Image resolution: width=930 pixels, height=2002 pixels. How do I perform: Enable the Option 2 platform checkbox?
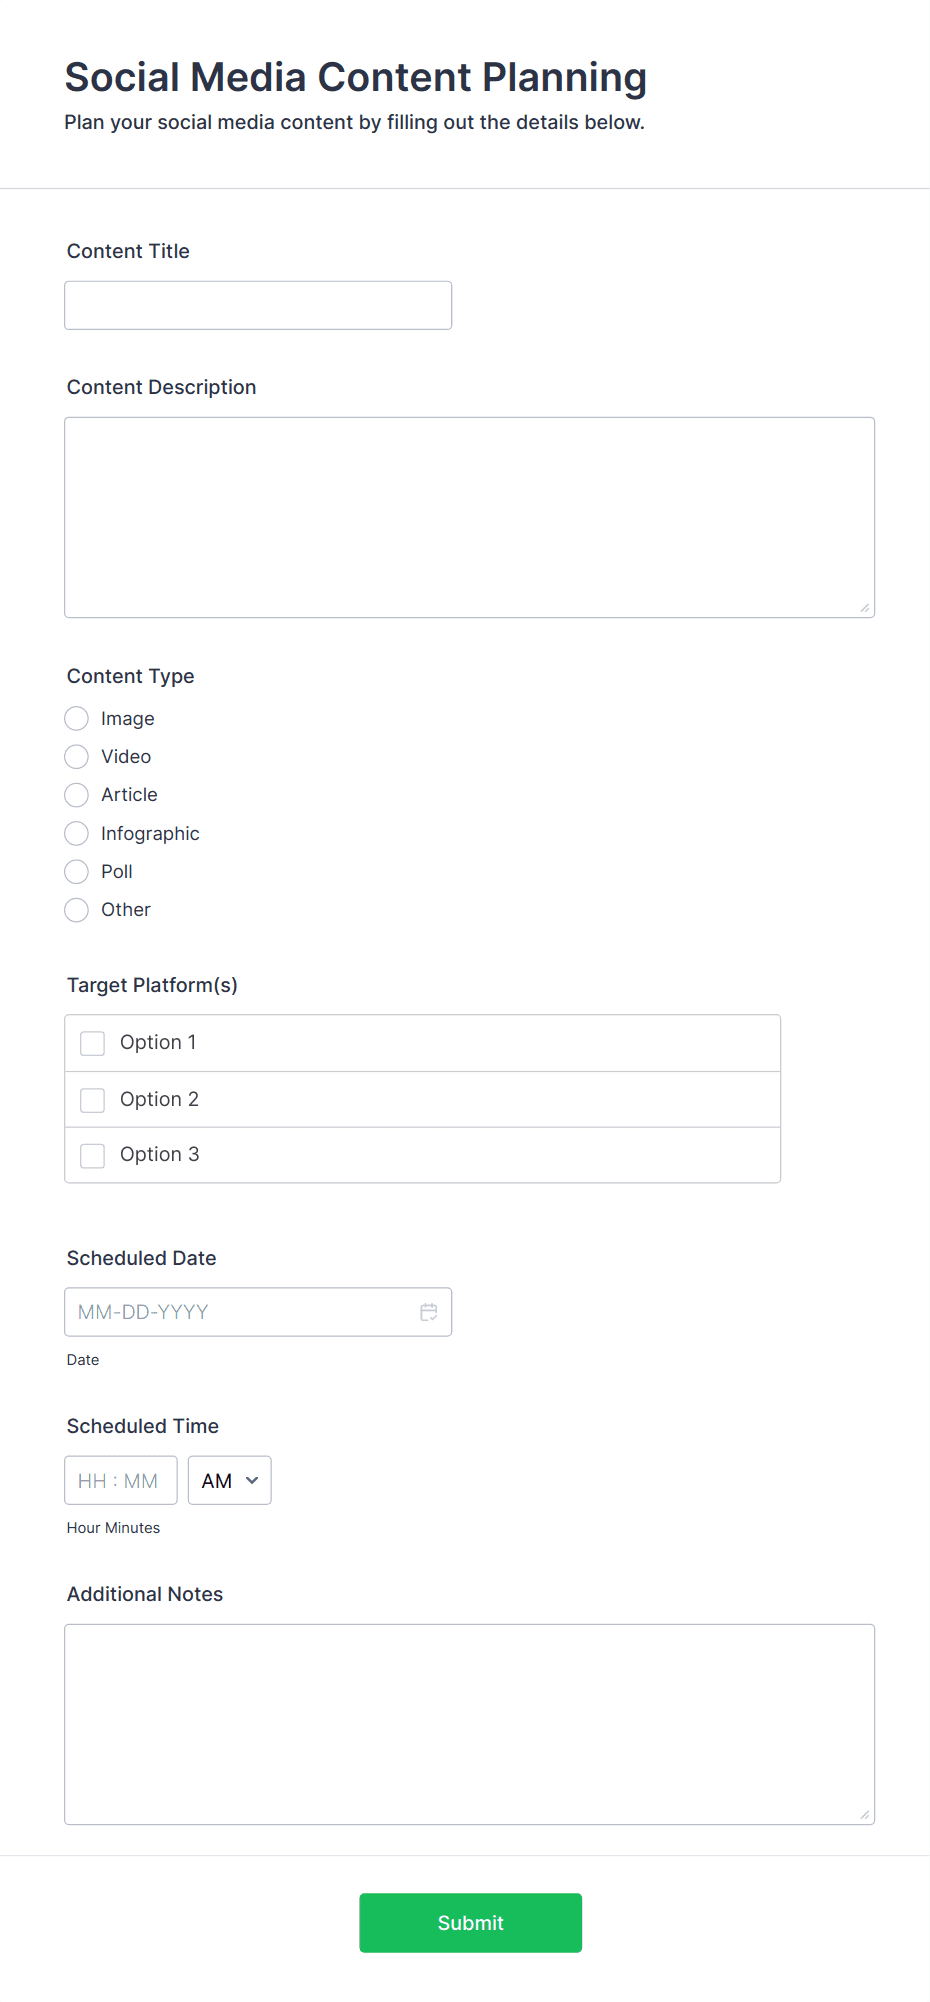[92, 1099]
